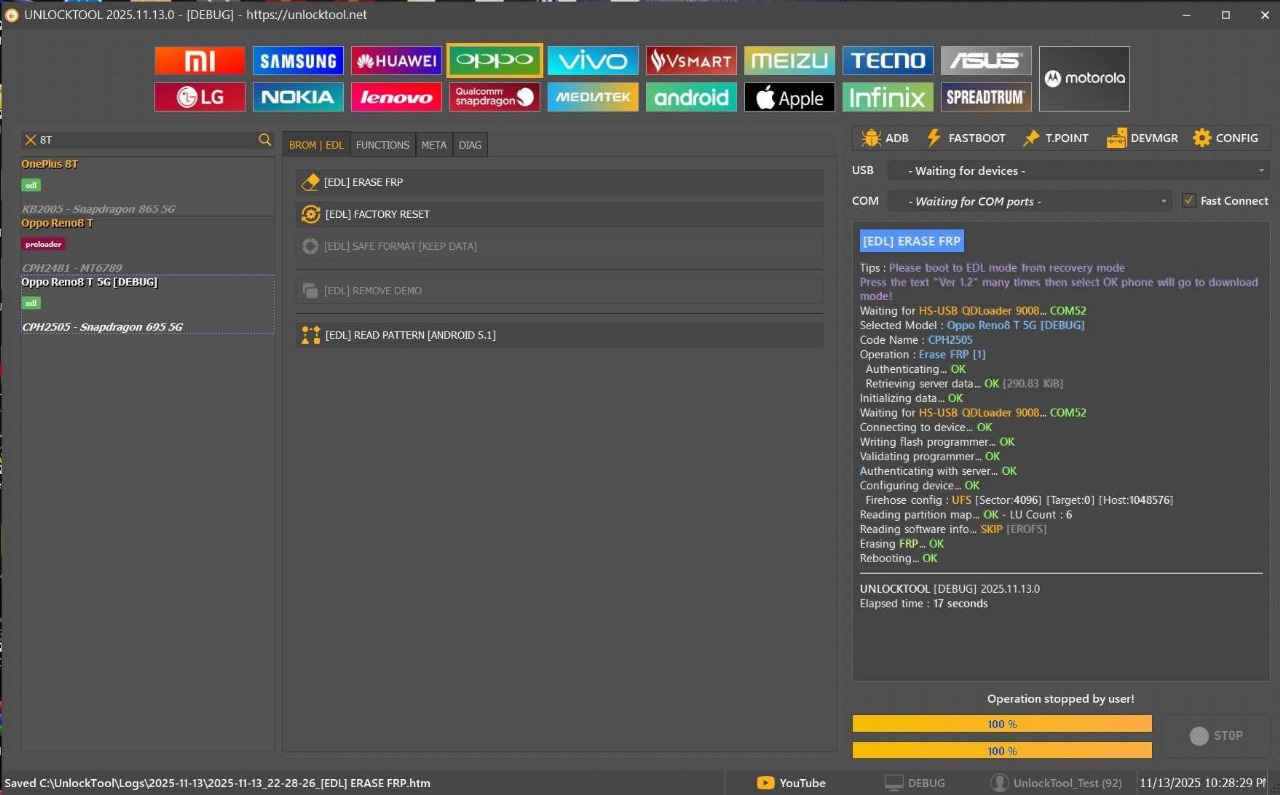
Task: Select OnePlus 8T in model list
Action: click(x=50, y=164)
